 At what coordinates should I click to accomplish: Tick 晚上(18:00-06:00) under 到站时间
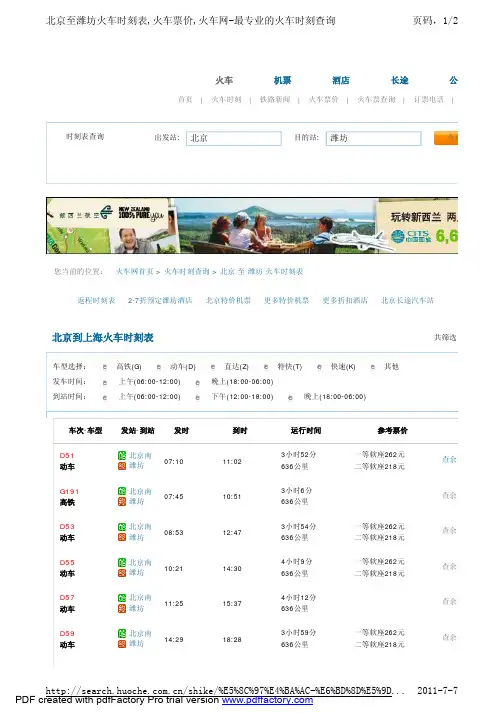[x=290, y=397]
